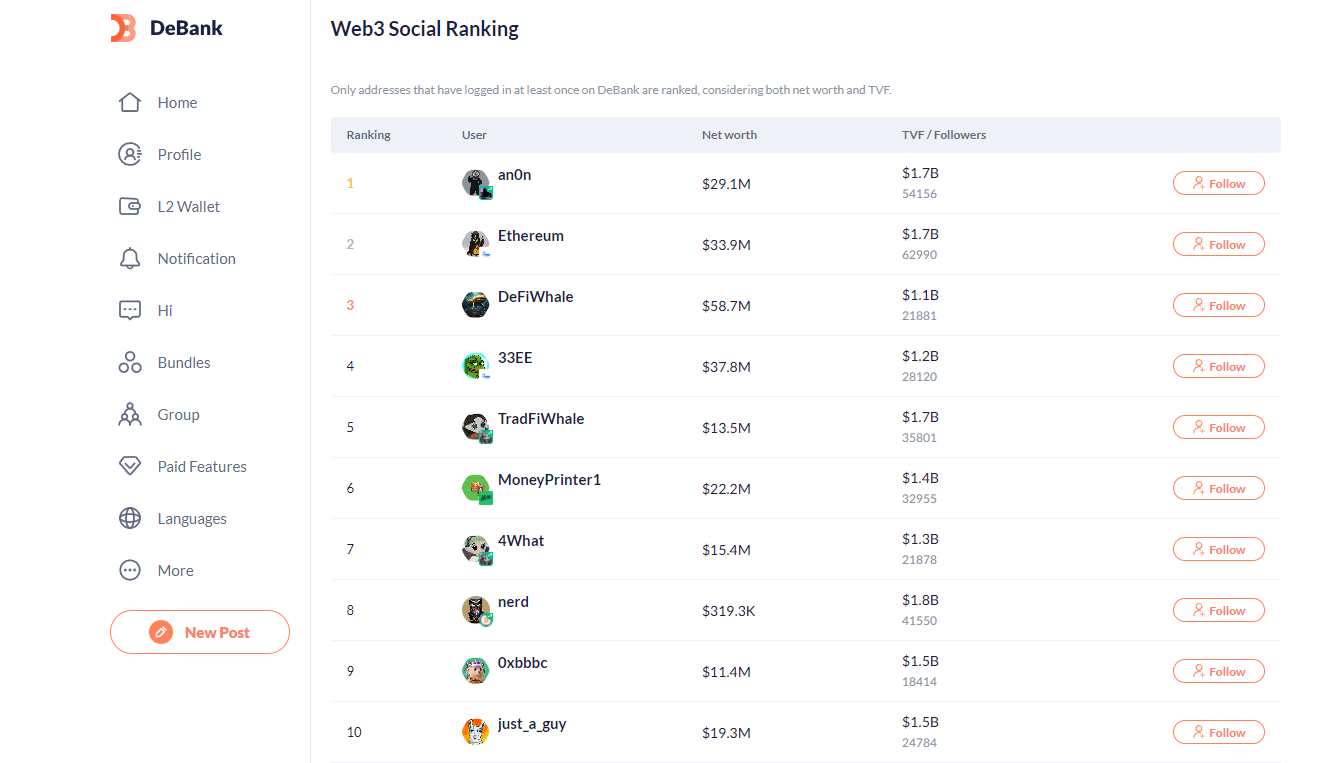Follow the user an0n
The width and height of the screenshot is (1327, 763).
(x=1219, y=183)
